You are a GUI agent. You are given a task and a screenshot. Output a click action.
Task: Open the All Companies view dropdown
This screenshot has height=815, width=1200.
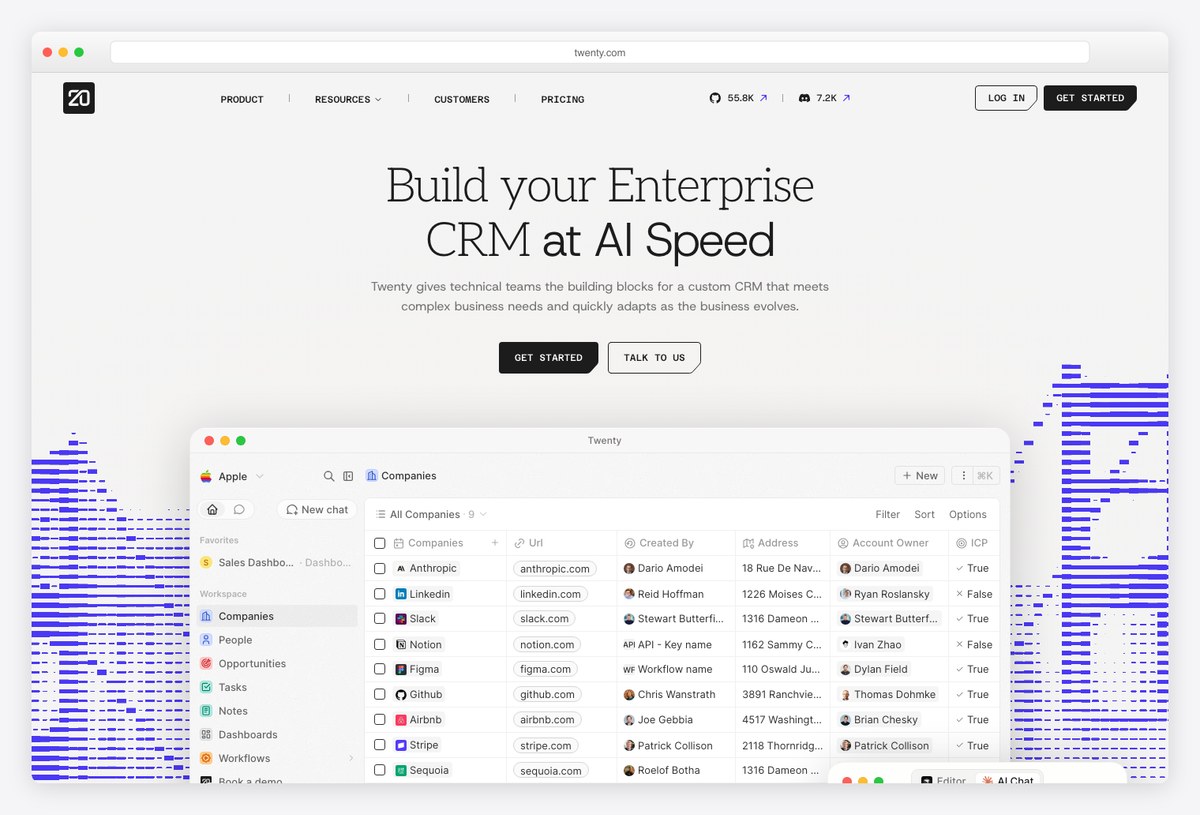[x=431, y=514]
